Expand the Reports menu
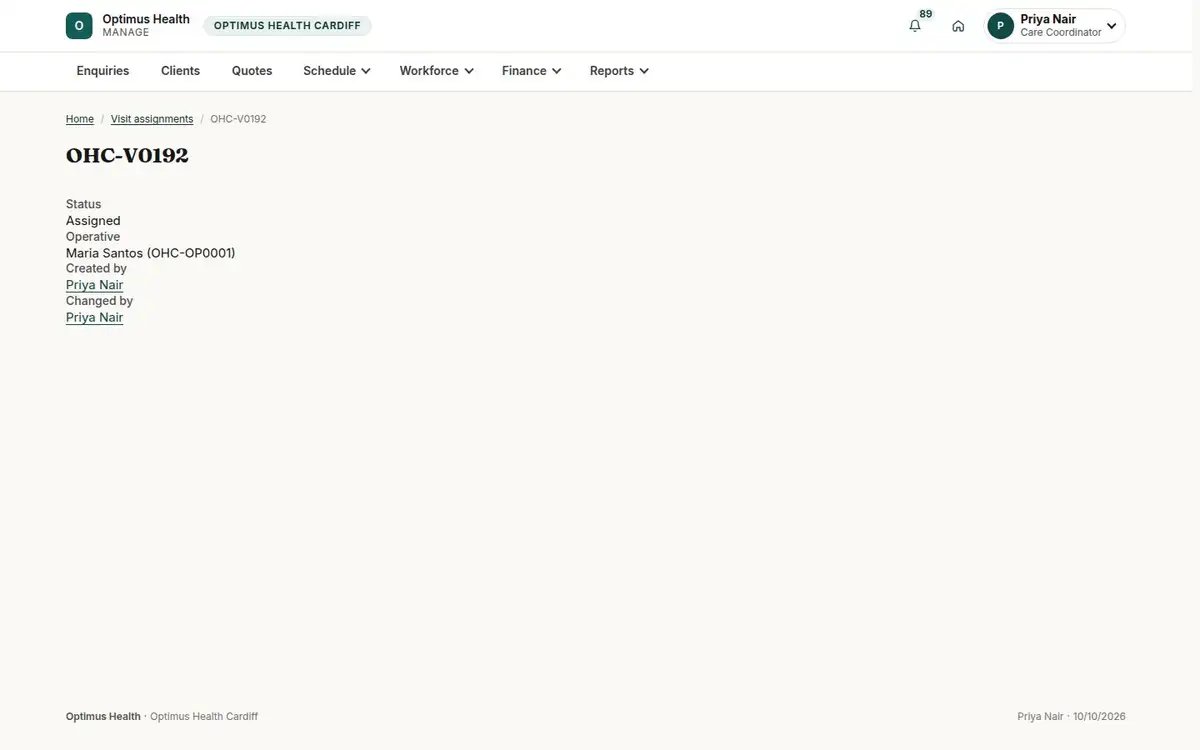 (x=619, y=71)
